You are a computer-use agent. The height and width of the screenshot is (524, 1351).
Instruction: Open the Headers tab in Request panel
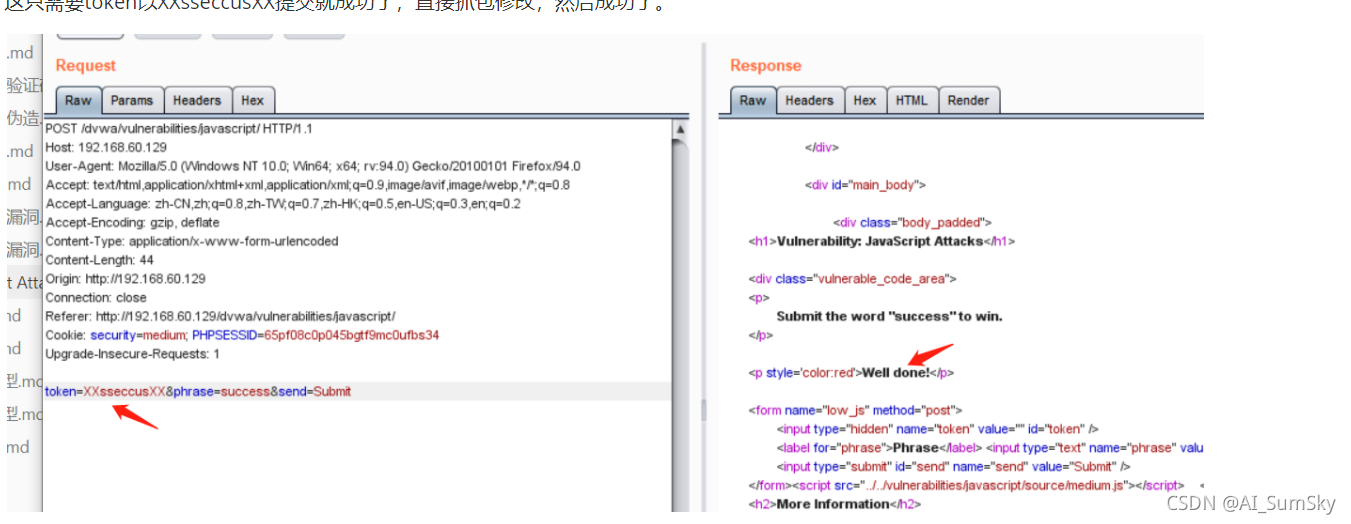(x=197, y=100)
